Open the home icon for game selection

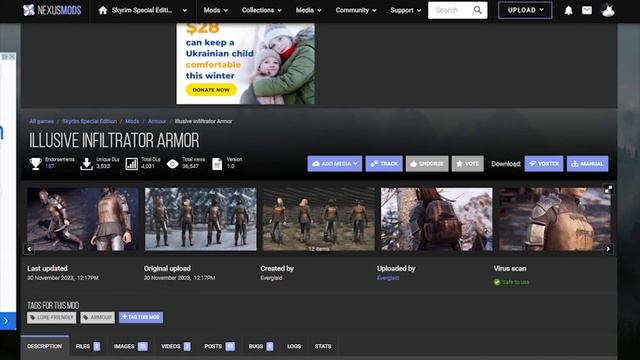point(103,10)
